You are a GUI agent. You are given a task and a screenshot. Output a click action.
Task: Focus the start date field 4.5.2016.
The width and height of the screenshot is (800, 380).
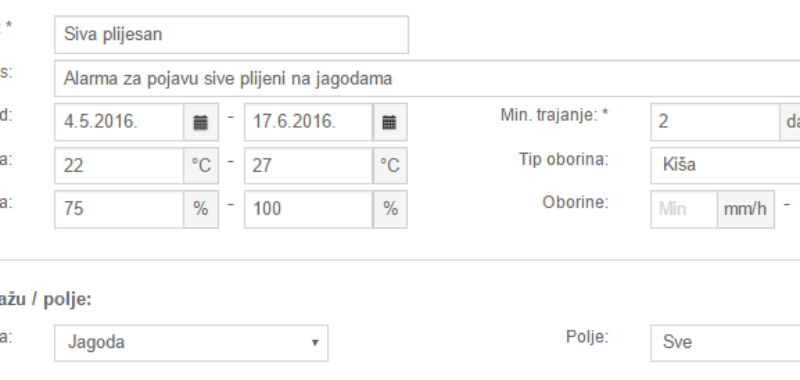pyautogui.click(x=119, y=122)
